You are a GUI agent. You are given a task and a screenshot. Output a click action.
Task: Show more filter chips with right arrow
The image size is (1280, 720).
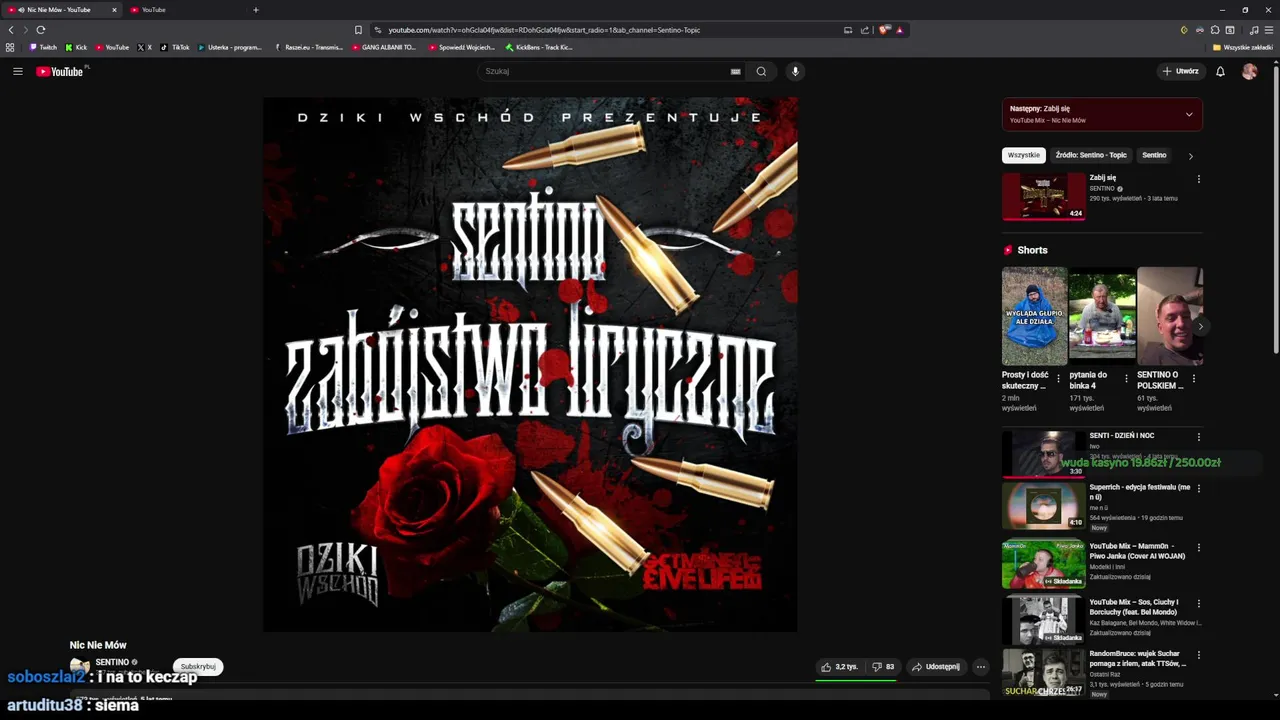point(1190,156)
